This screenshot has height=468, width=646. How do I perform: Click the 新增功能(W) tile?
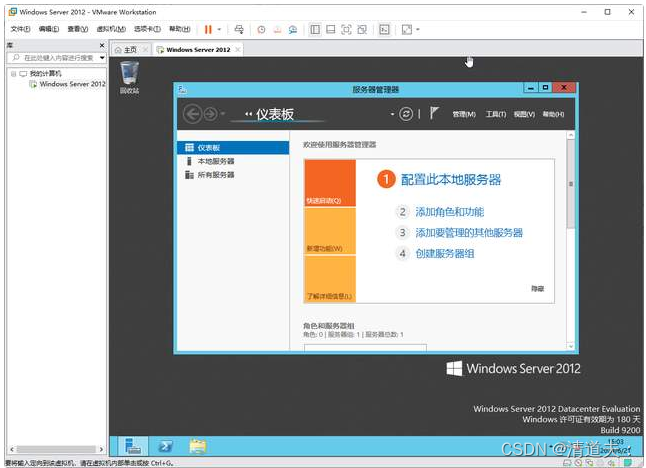point(330,231)
